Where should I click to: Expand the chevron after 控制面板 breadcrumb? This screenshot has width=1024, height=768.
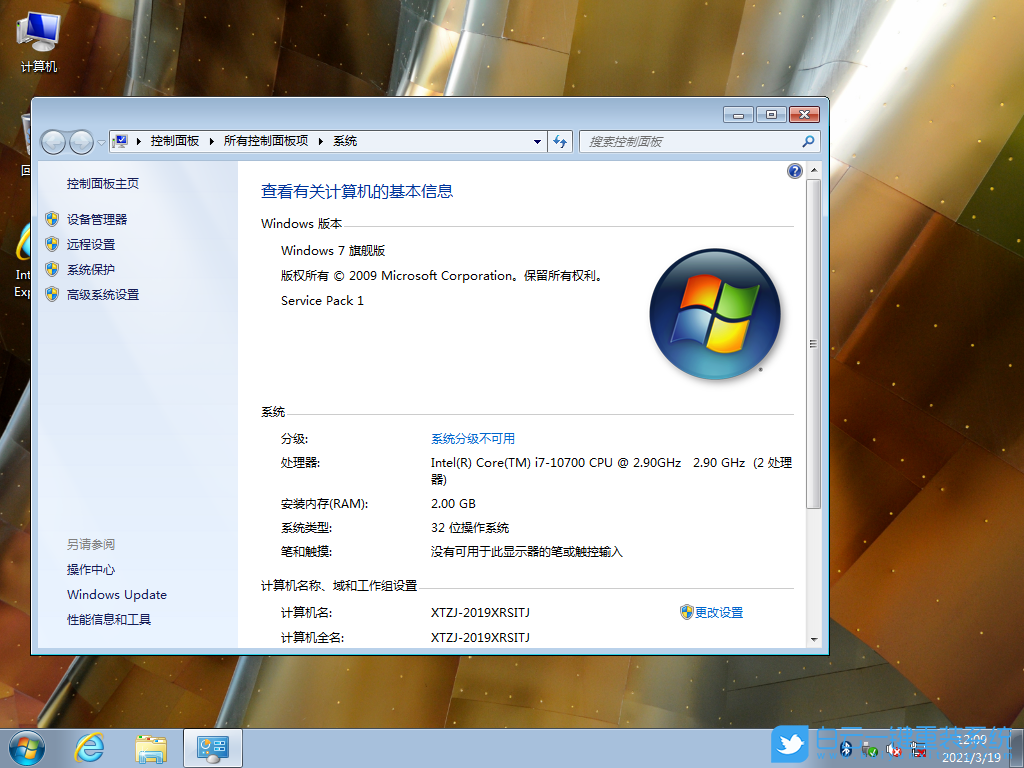[x=211, y=141]
